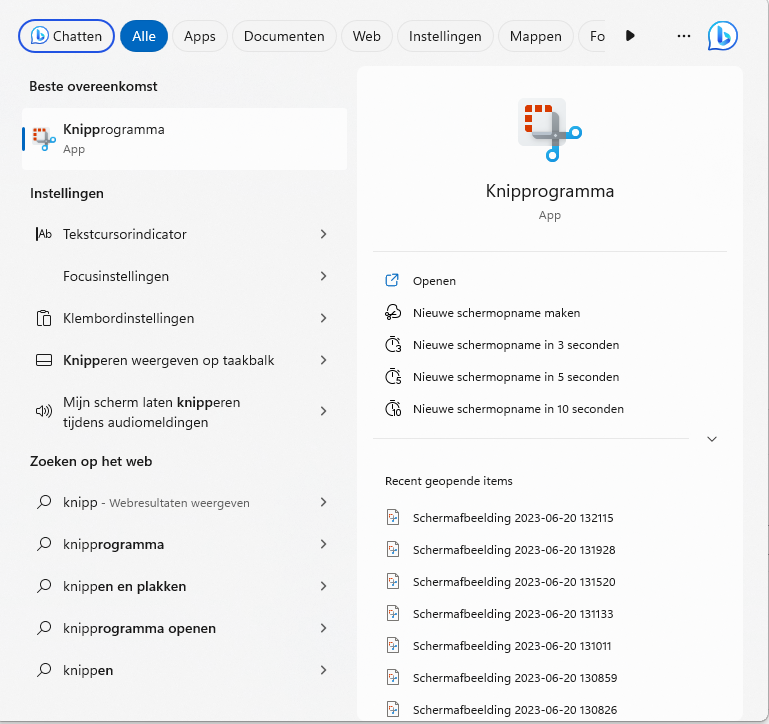
Task: Select the Knipprogramma best match result
Action: pyautogui.click(x=184, y=139)
